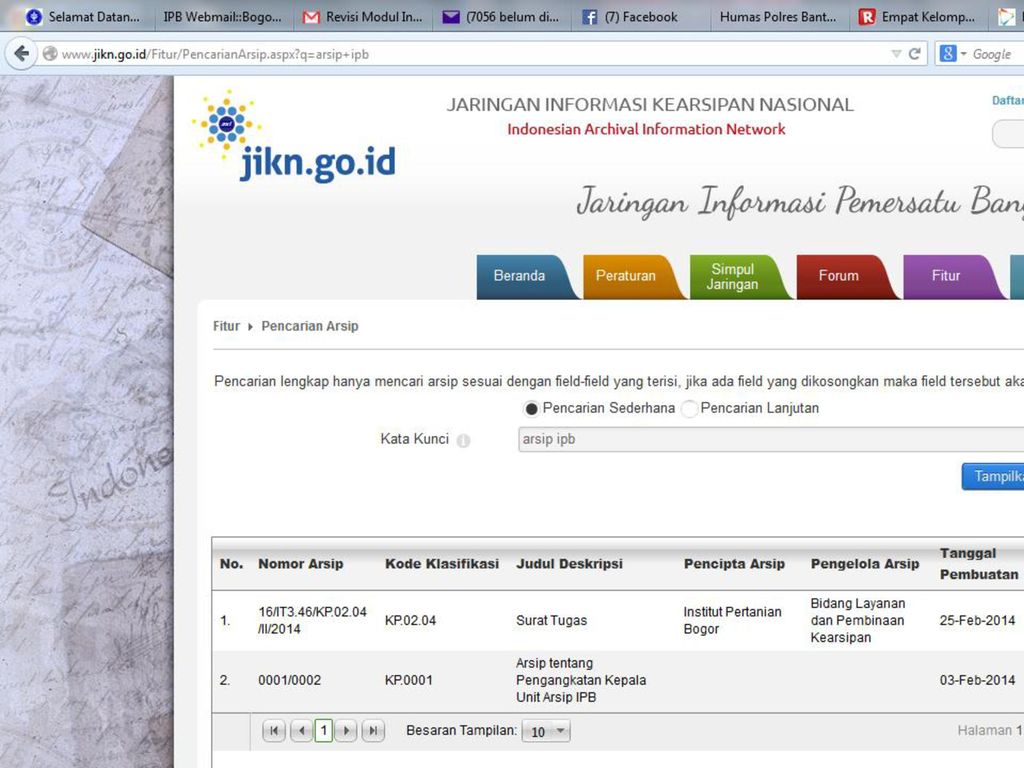Click the site identity globe icon
This screenshot has height=768, width=1024.
click(x=50, y=54)
